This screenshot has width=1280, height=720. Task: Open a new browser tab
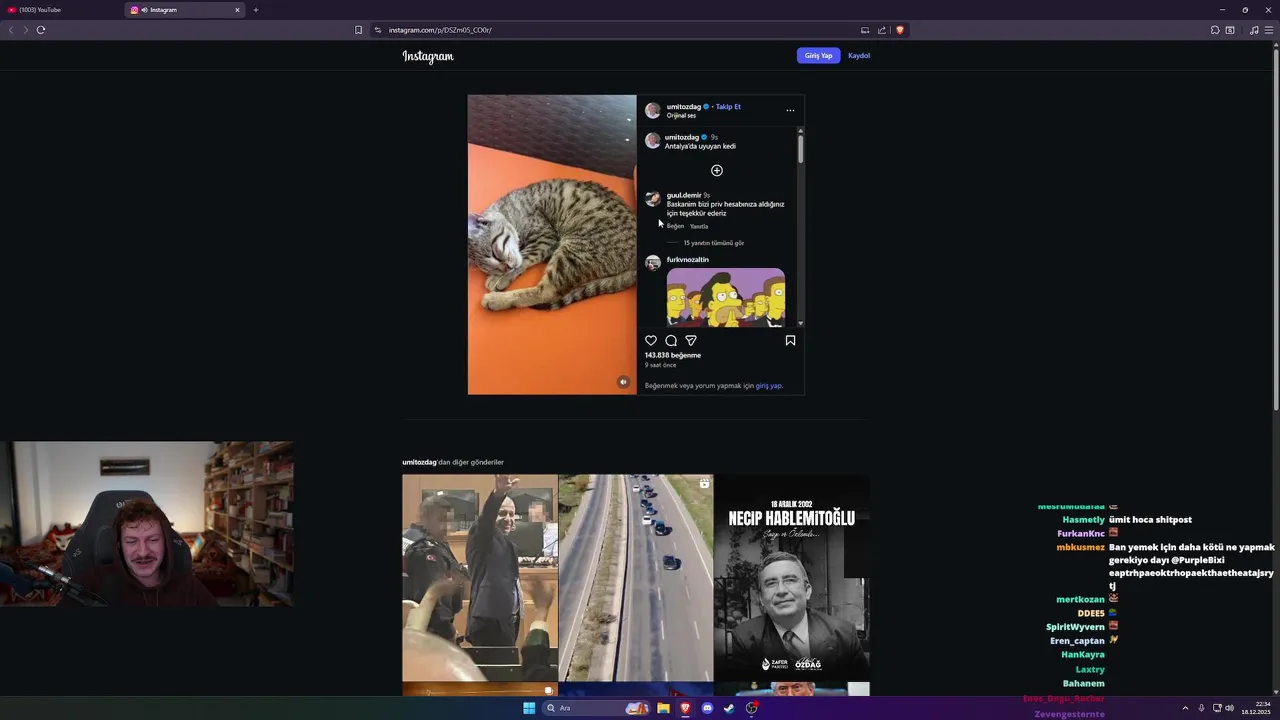[256, 10]
